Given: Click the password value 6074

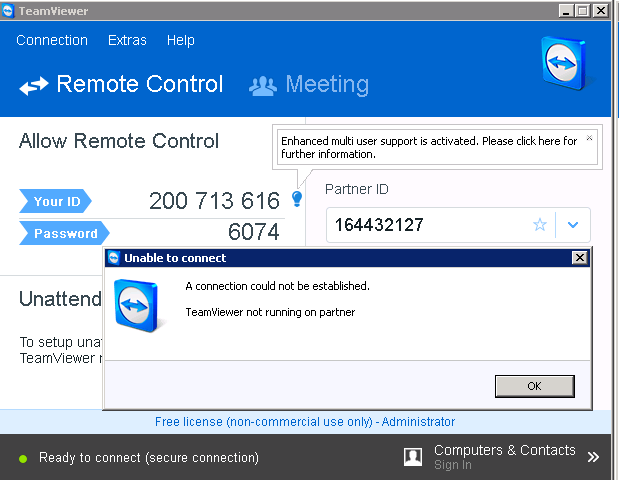Looking at the screenshot, I should 253,231.
